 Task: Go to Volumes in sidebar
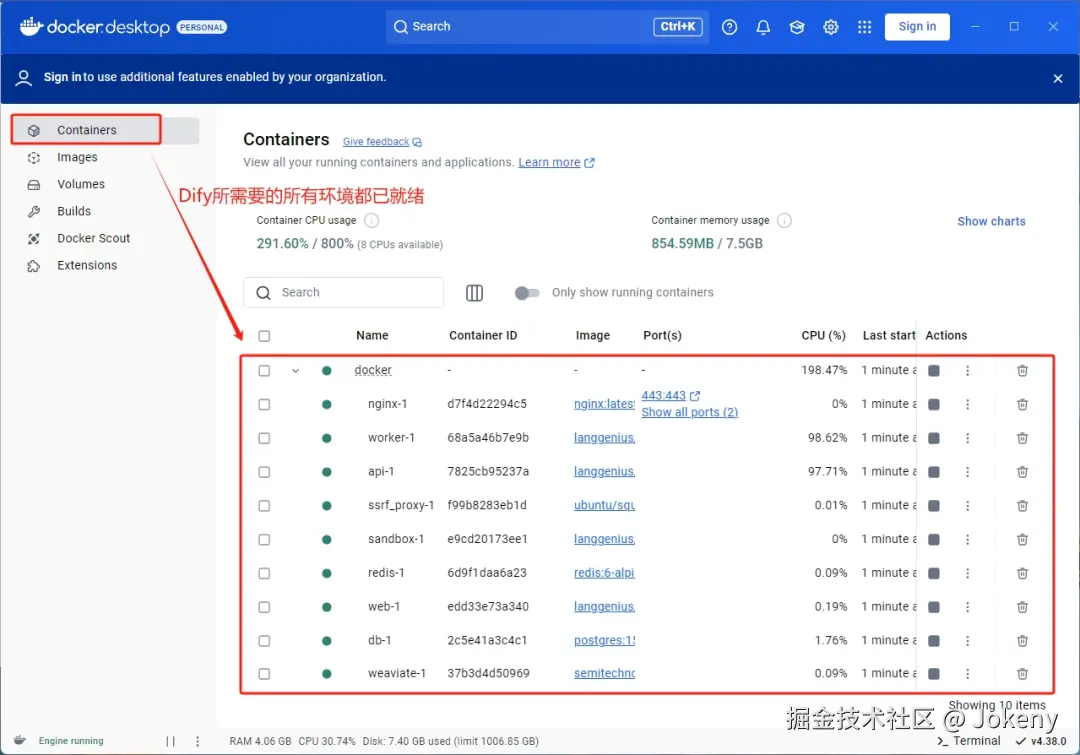click(x=81, y=185)
